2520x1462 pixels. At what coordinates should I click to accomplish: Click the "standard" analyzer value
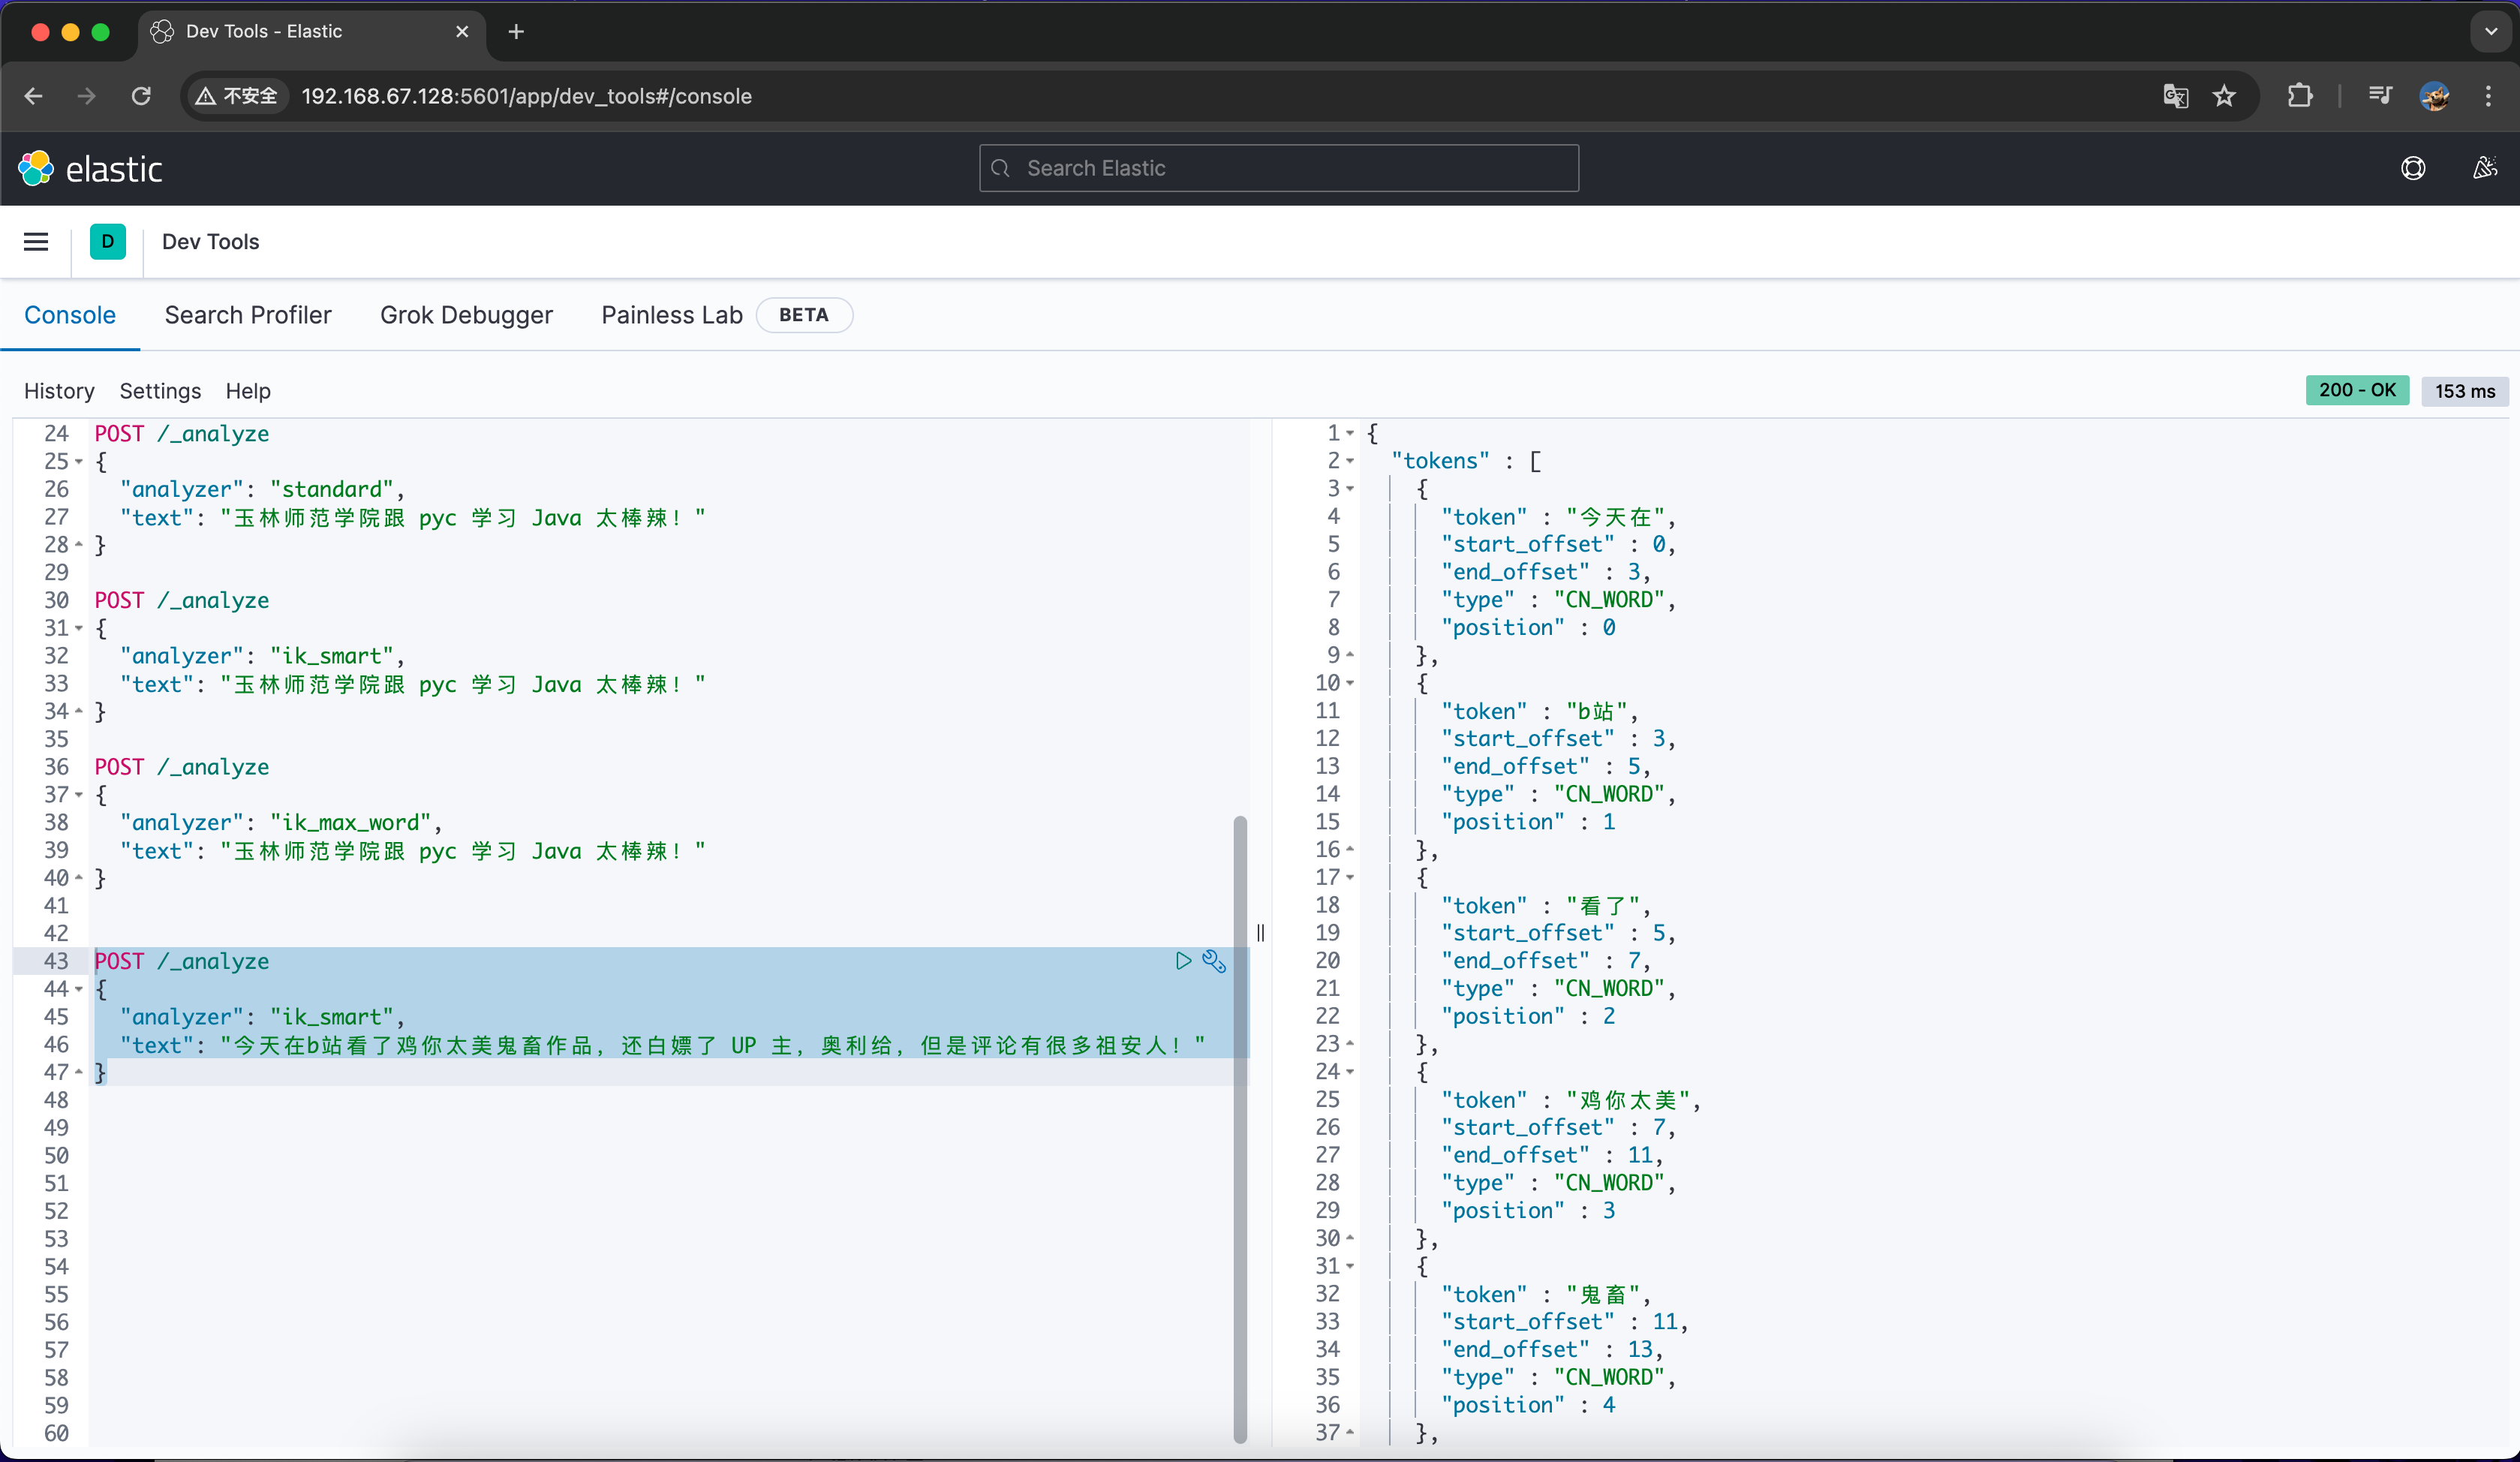[331, 489]
